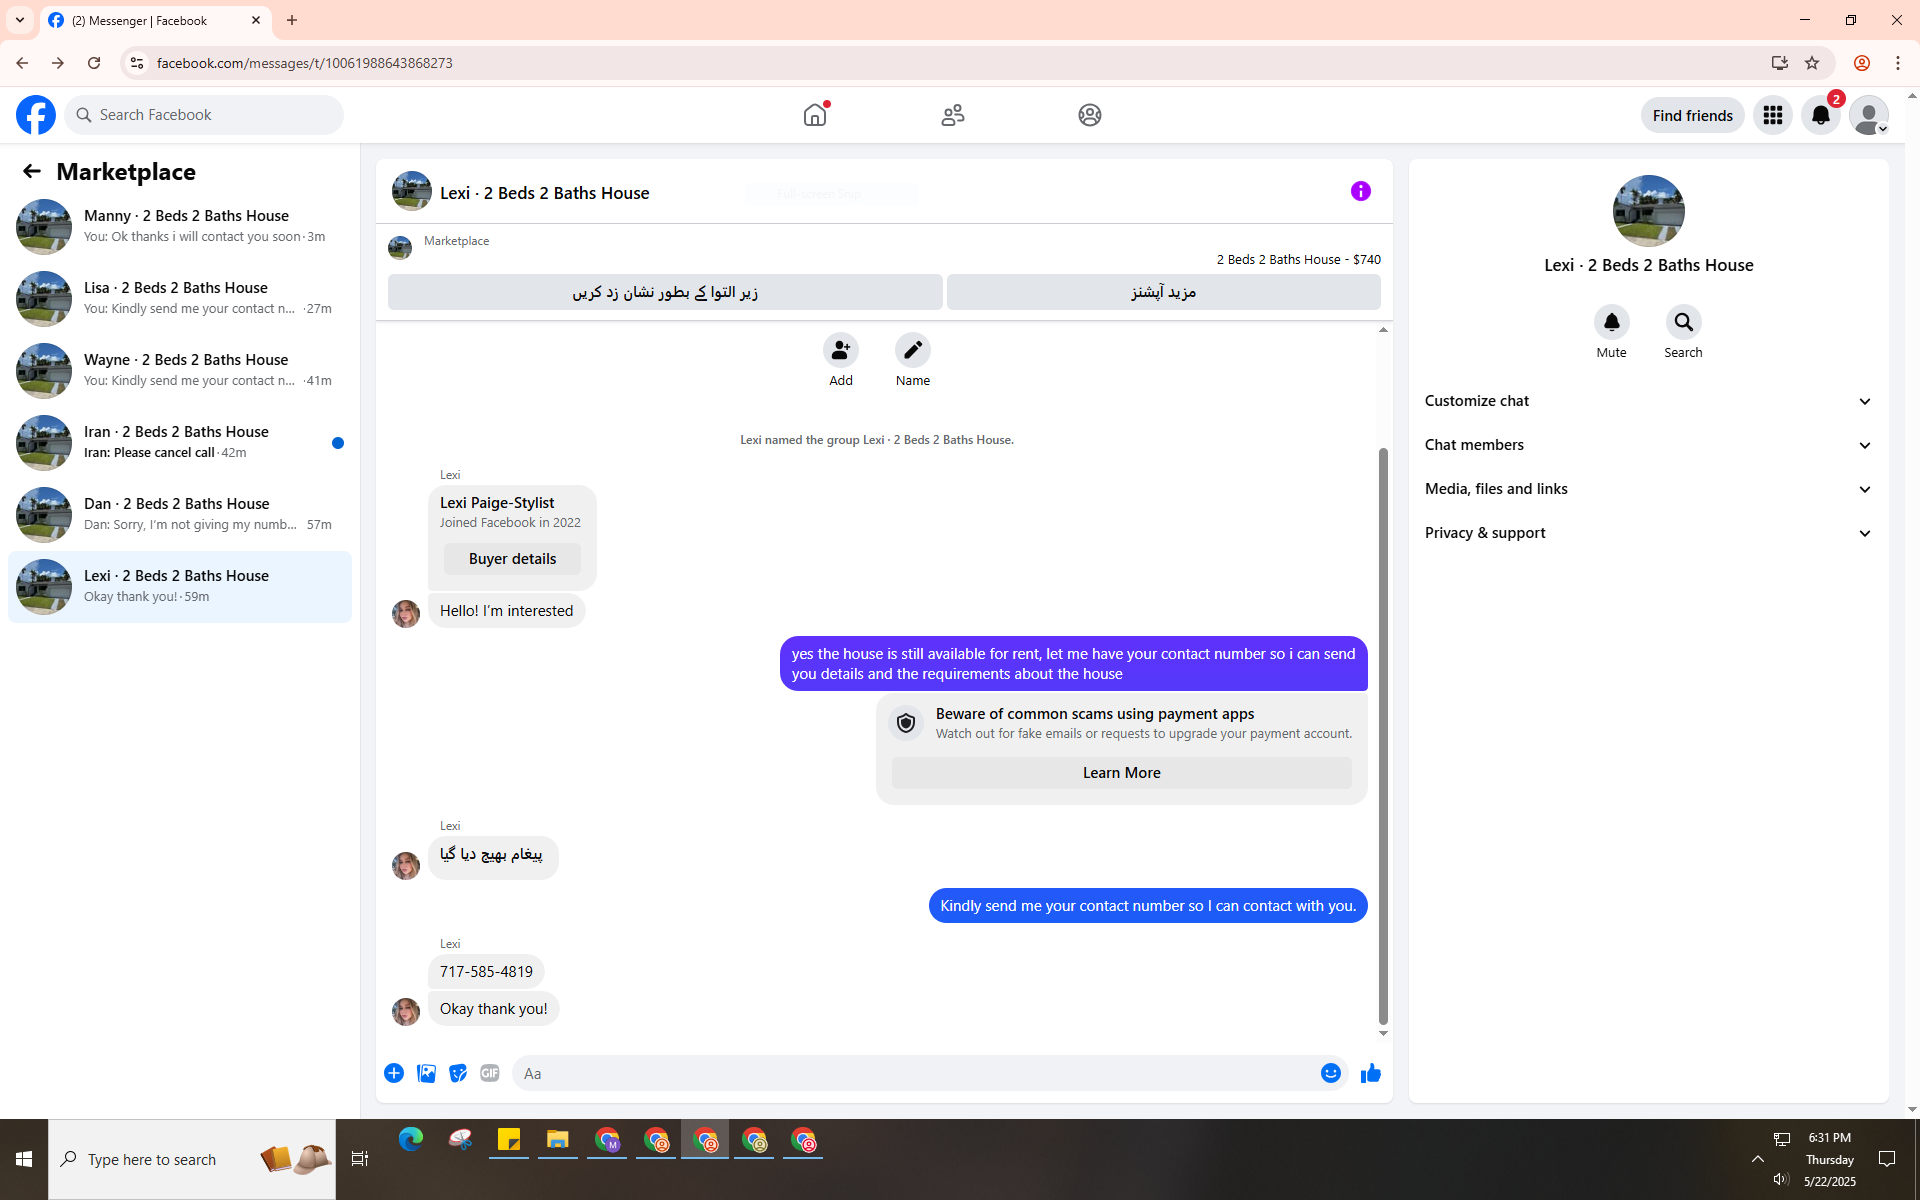Viewport: 1920px width, 1200px height.
Task: Click the browser tab search dropdown arrow
Action: click(x=20, y=20)
